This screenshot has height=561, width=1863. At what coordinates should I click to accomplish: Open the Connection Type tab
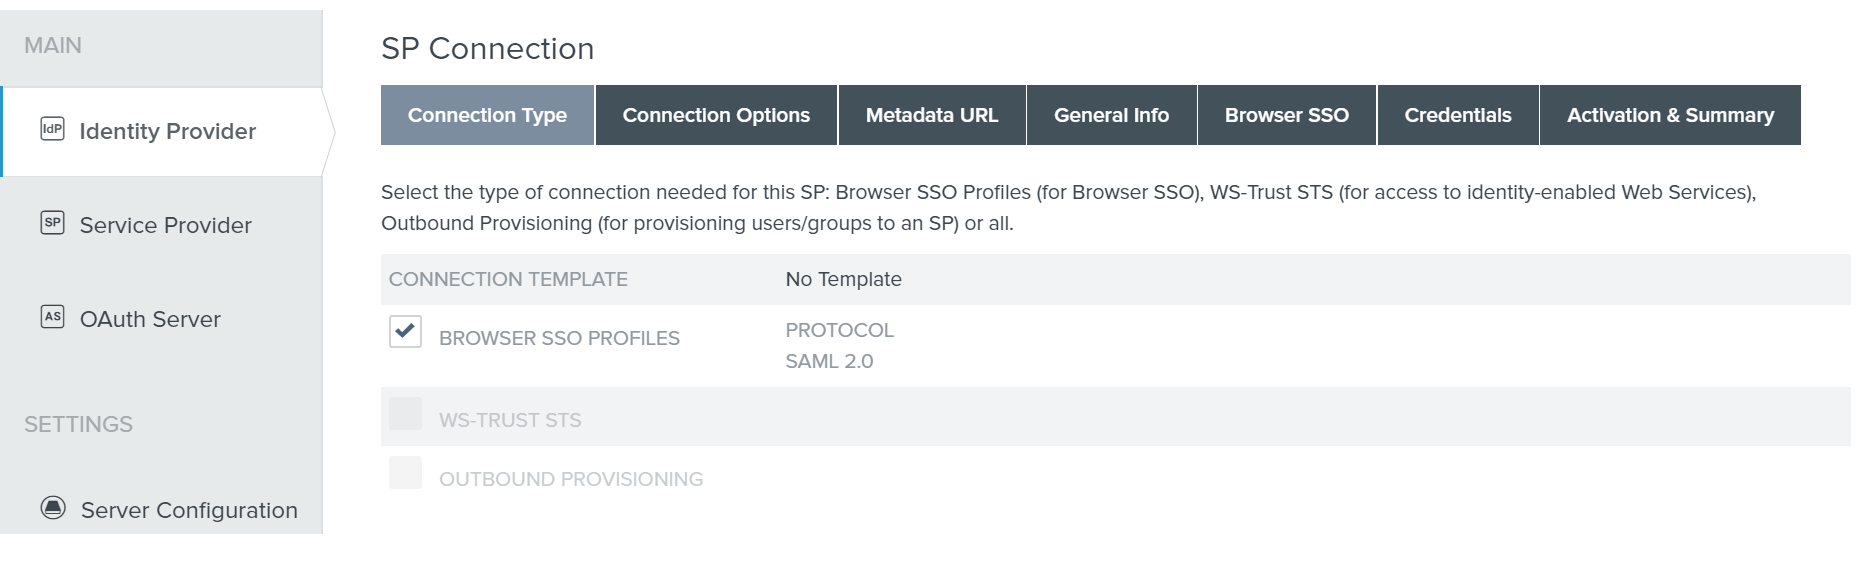[487, 116]
